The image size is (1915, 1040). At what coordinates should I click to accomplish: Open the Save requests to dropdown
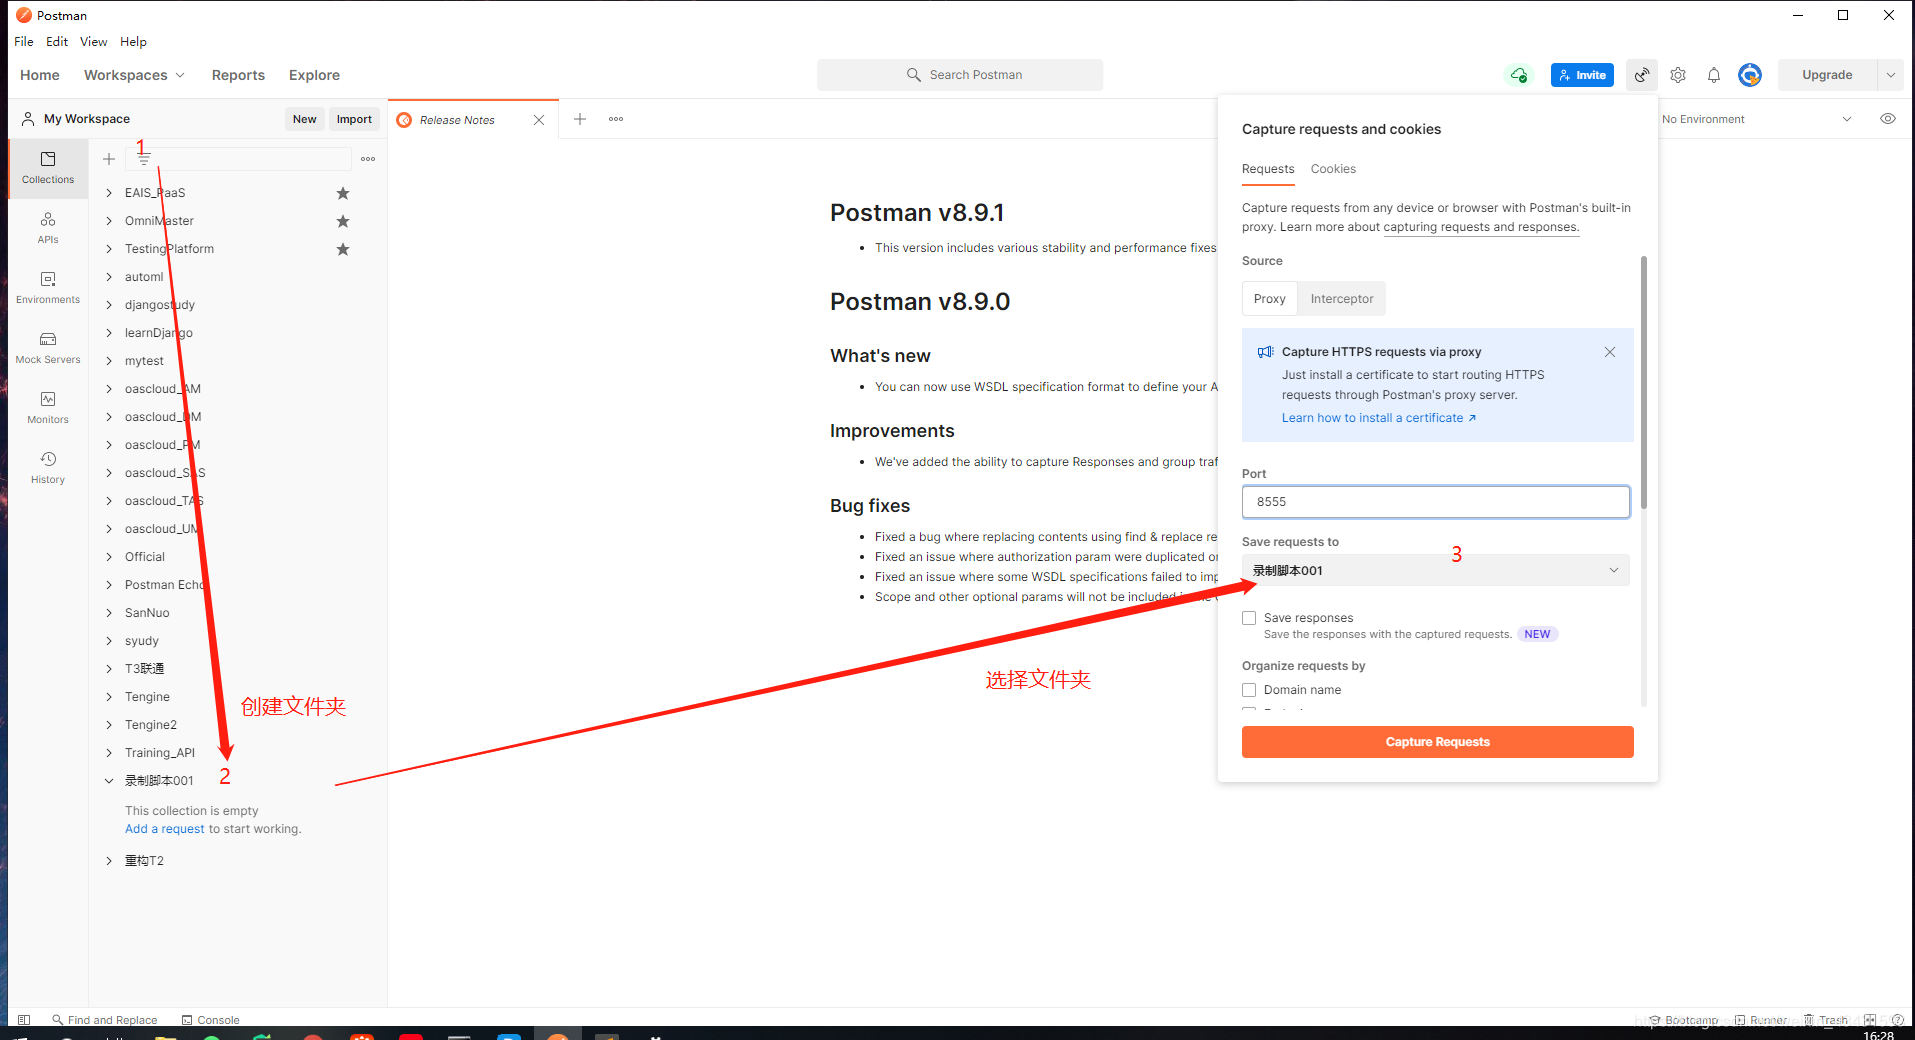[x=1436, y=571]
